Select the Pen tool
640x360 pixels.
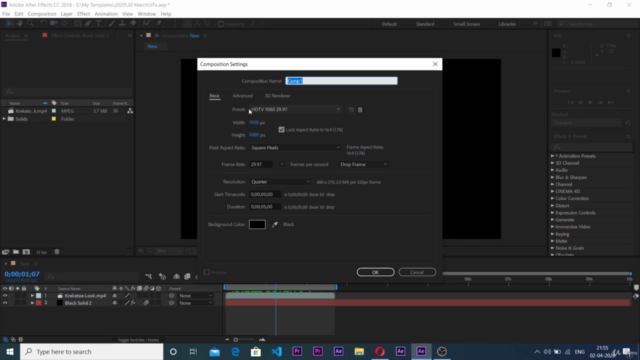88,24
